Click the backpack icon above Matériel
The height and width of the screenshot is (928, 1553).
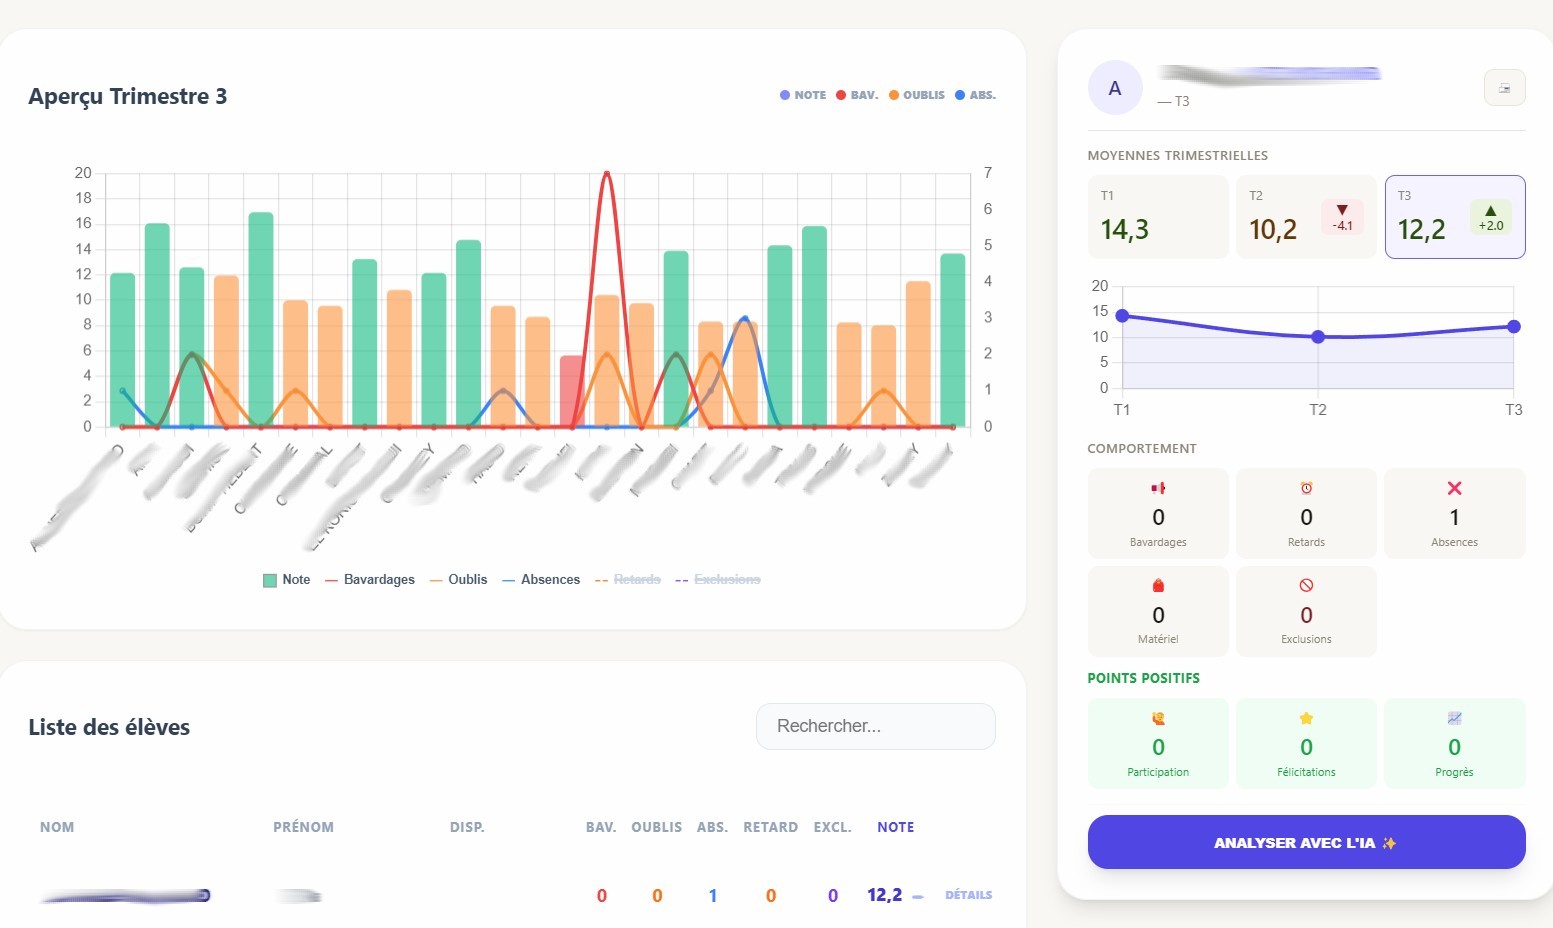pyautogui.click(x=1158, y=586)
